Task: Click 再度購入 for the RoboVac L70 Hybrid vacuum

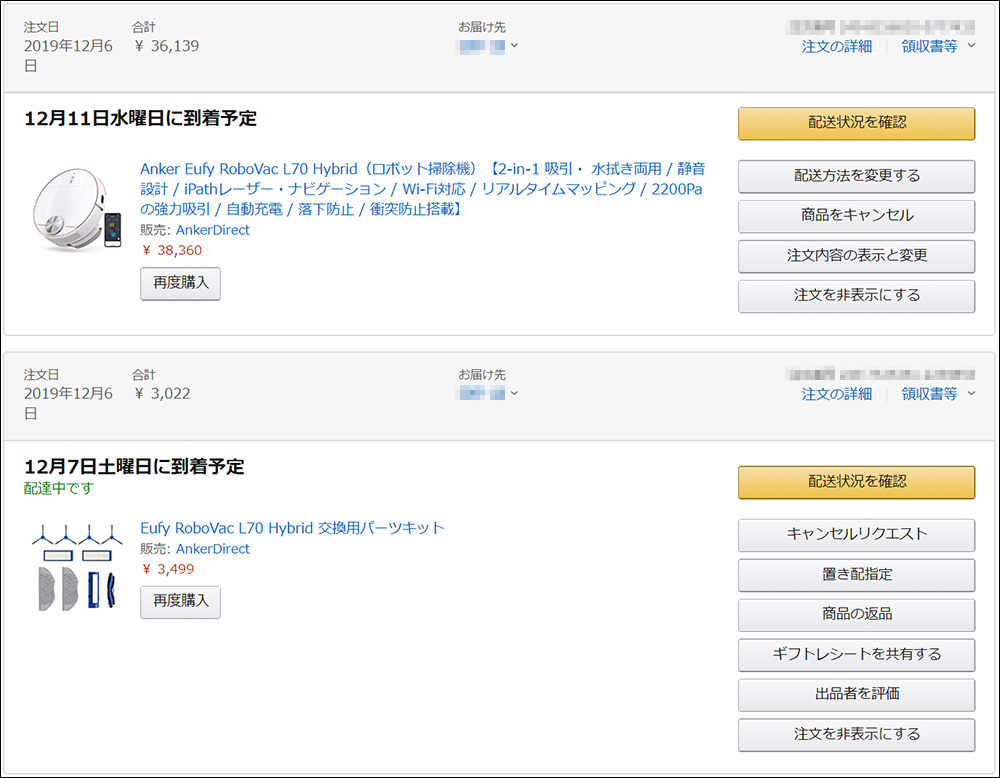Action: click(x=180, y=283)
